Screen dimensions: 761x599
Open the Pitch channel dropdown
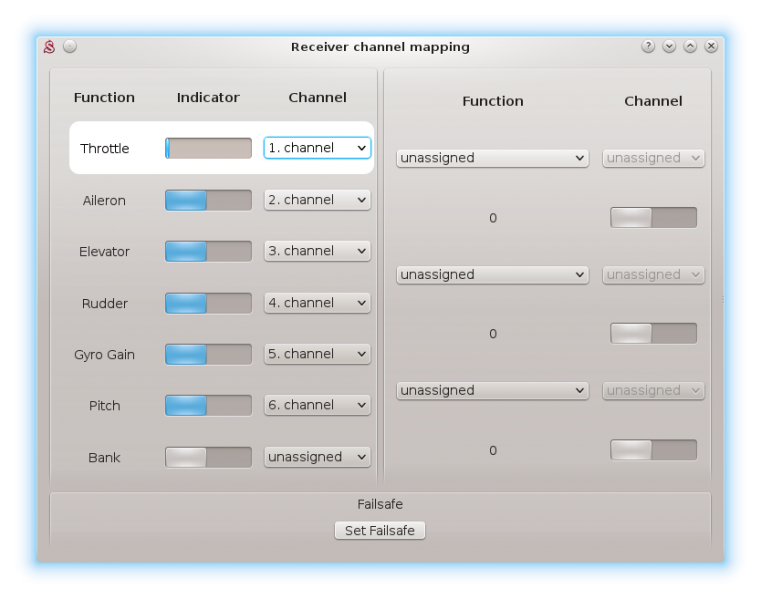click(317, 405)
